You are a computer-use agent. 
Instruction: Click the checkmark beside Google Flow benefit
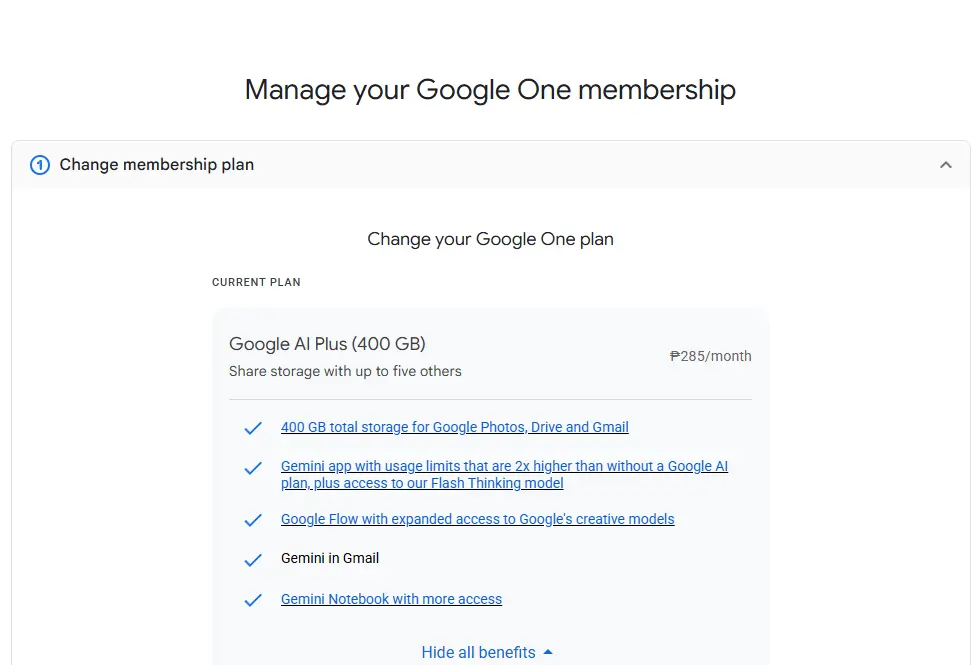click(253, 520)
